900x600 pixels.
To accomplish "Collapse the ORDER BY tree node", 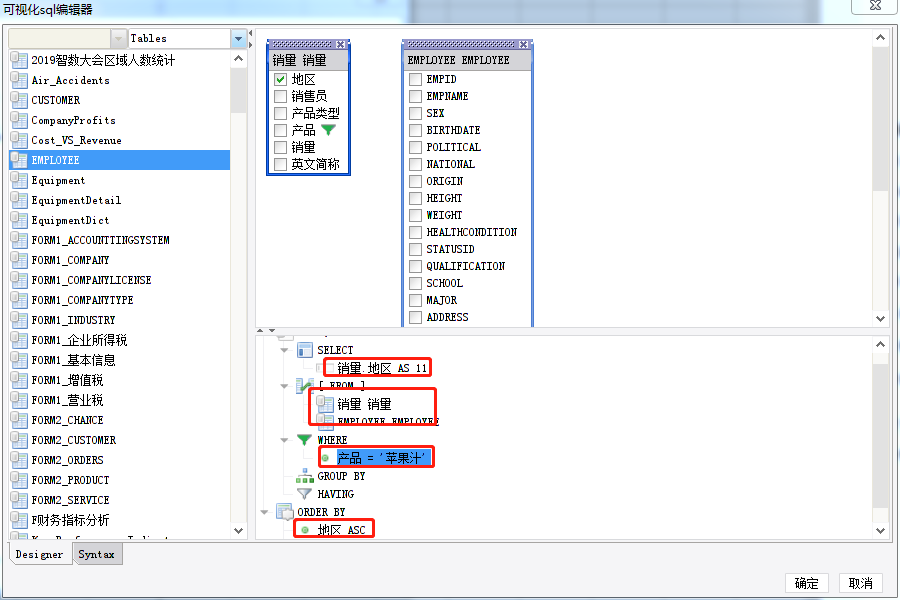I will pyautogui.click(x=264, y=512).
